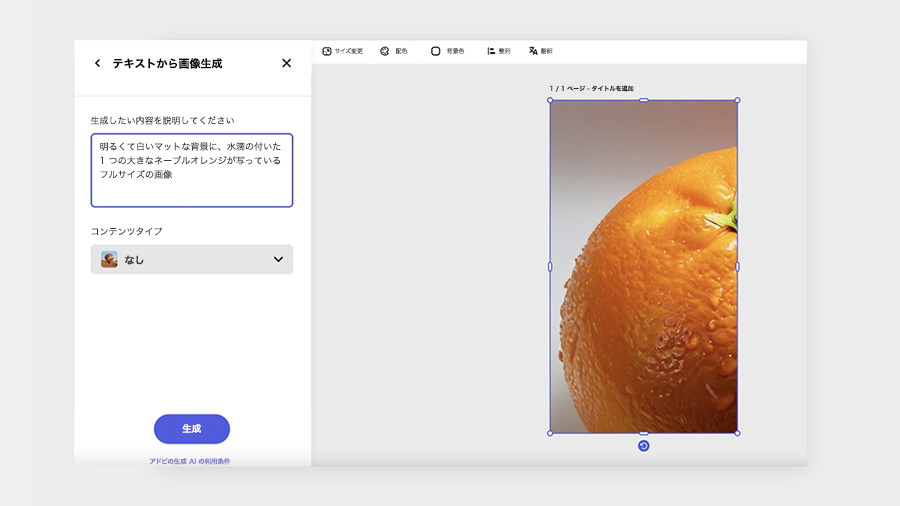Click the テキストから画像生成 panel heading
The width and height of the screenshot is (900, 506).
(167, 64)
